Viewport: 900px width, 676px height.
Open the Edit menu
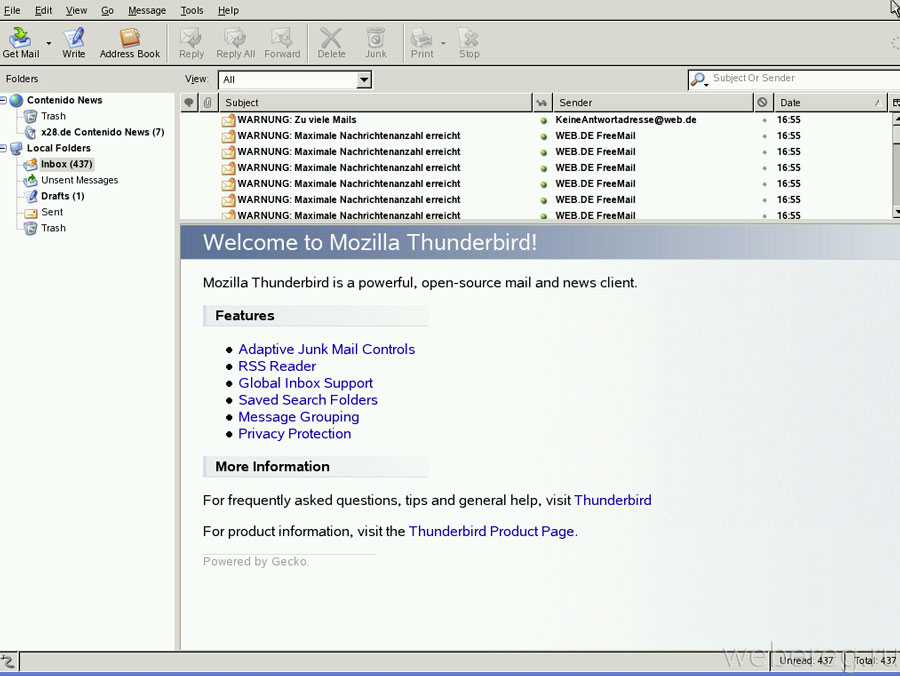coord(43,10)
